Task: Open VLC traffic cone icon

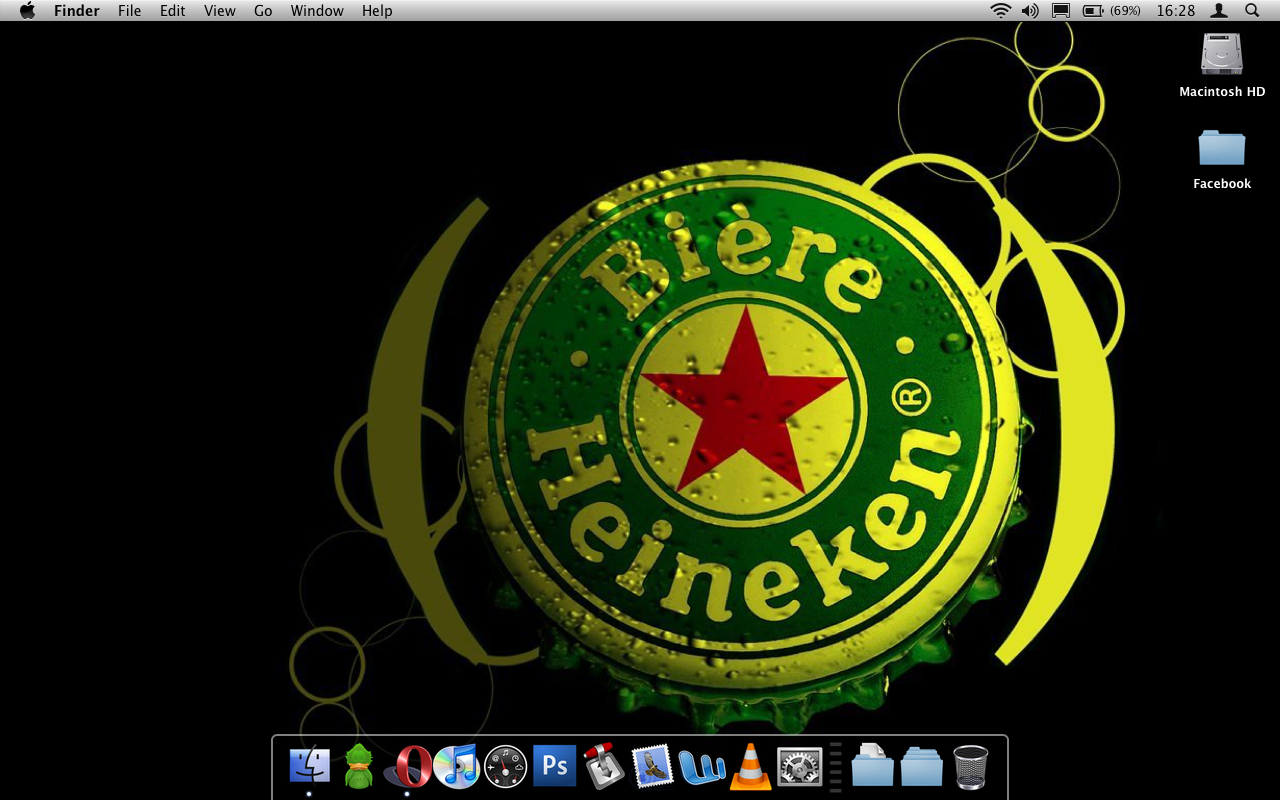Action: pyautogui.click(x=750, y=766)
